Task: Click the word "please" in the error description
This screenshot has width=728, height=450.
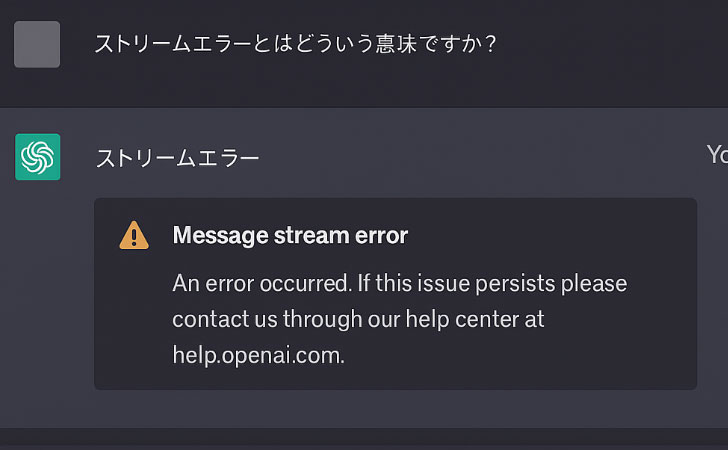Action: click(594, 283)
